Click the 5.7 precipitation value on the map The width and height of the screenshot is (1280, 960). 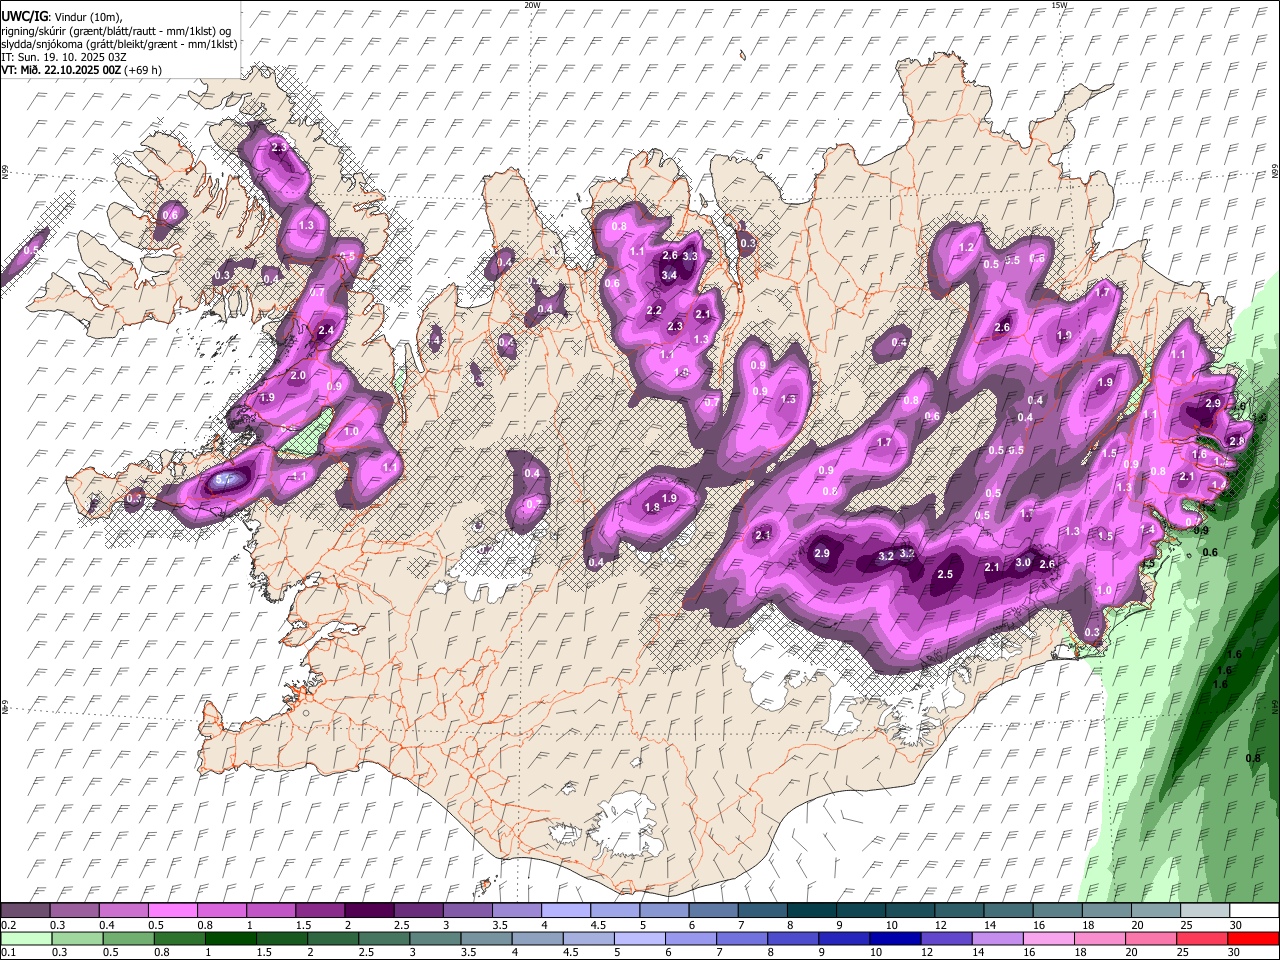[222, 481]
